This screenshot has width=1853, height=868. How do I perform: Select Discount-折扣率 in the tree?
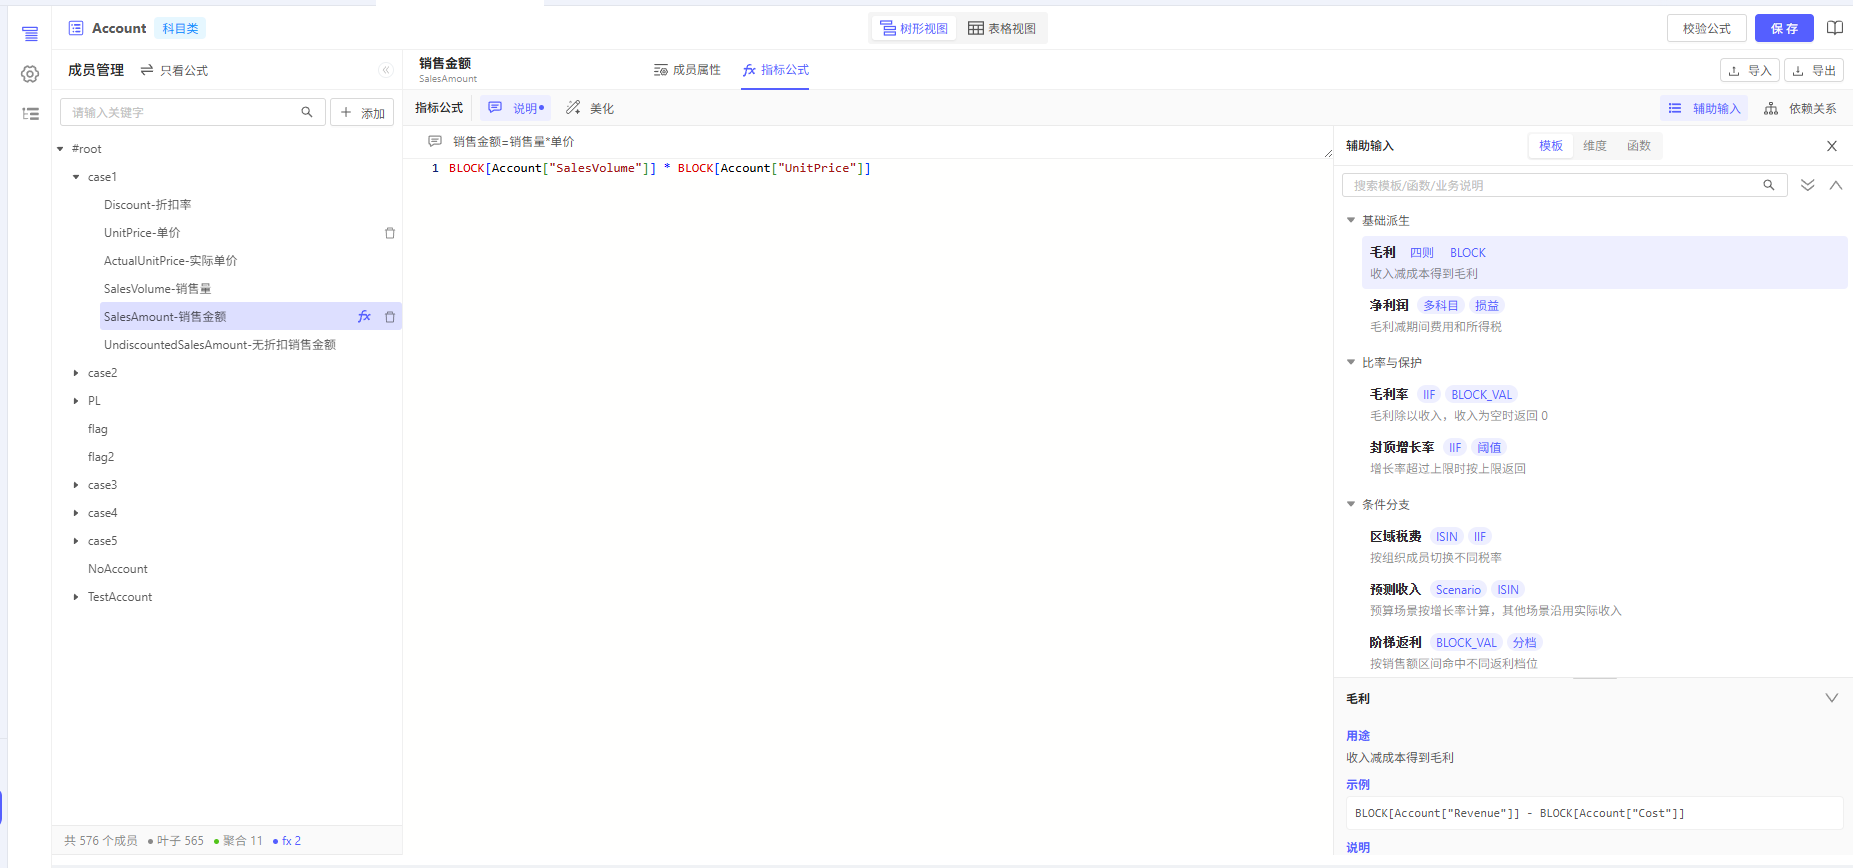pyautogui.click(x=148, y=205)
